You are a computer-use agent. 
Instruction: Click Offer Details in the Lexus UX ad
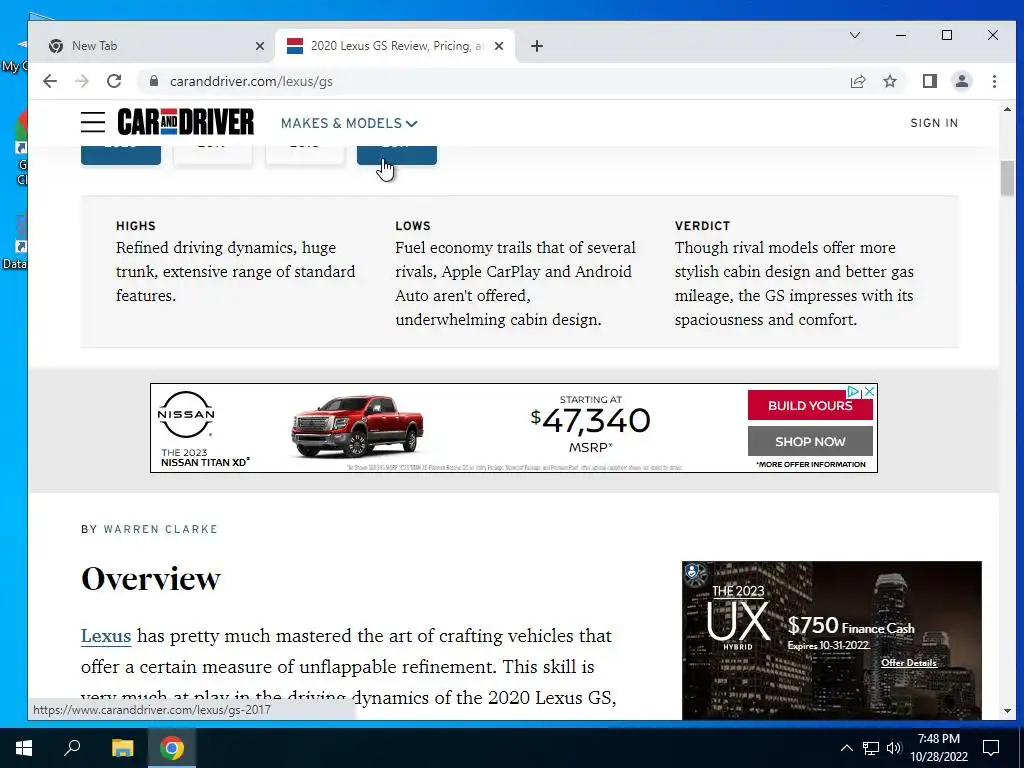(x=908, y=662)
